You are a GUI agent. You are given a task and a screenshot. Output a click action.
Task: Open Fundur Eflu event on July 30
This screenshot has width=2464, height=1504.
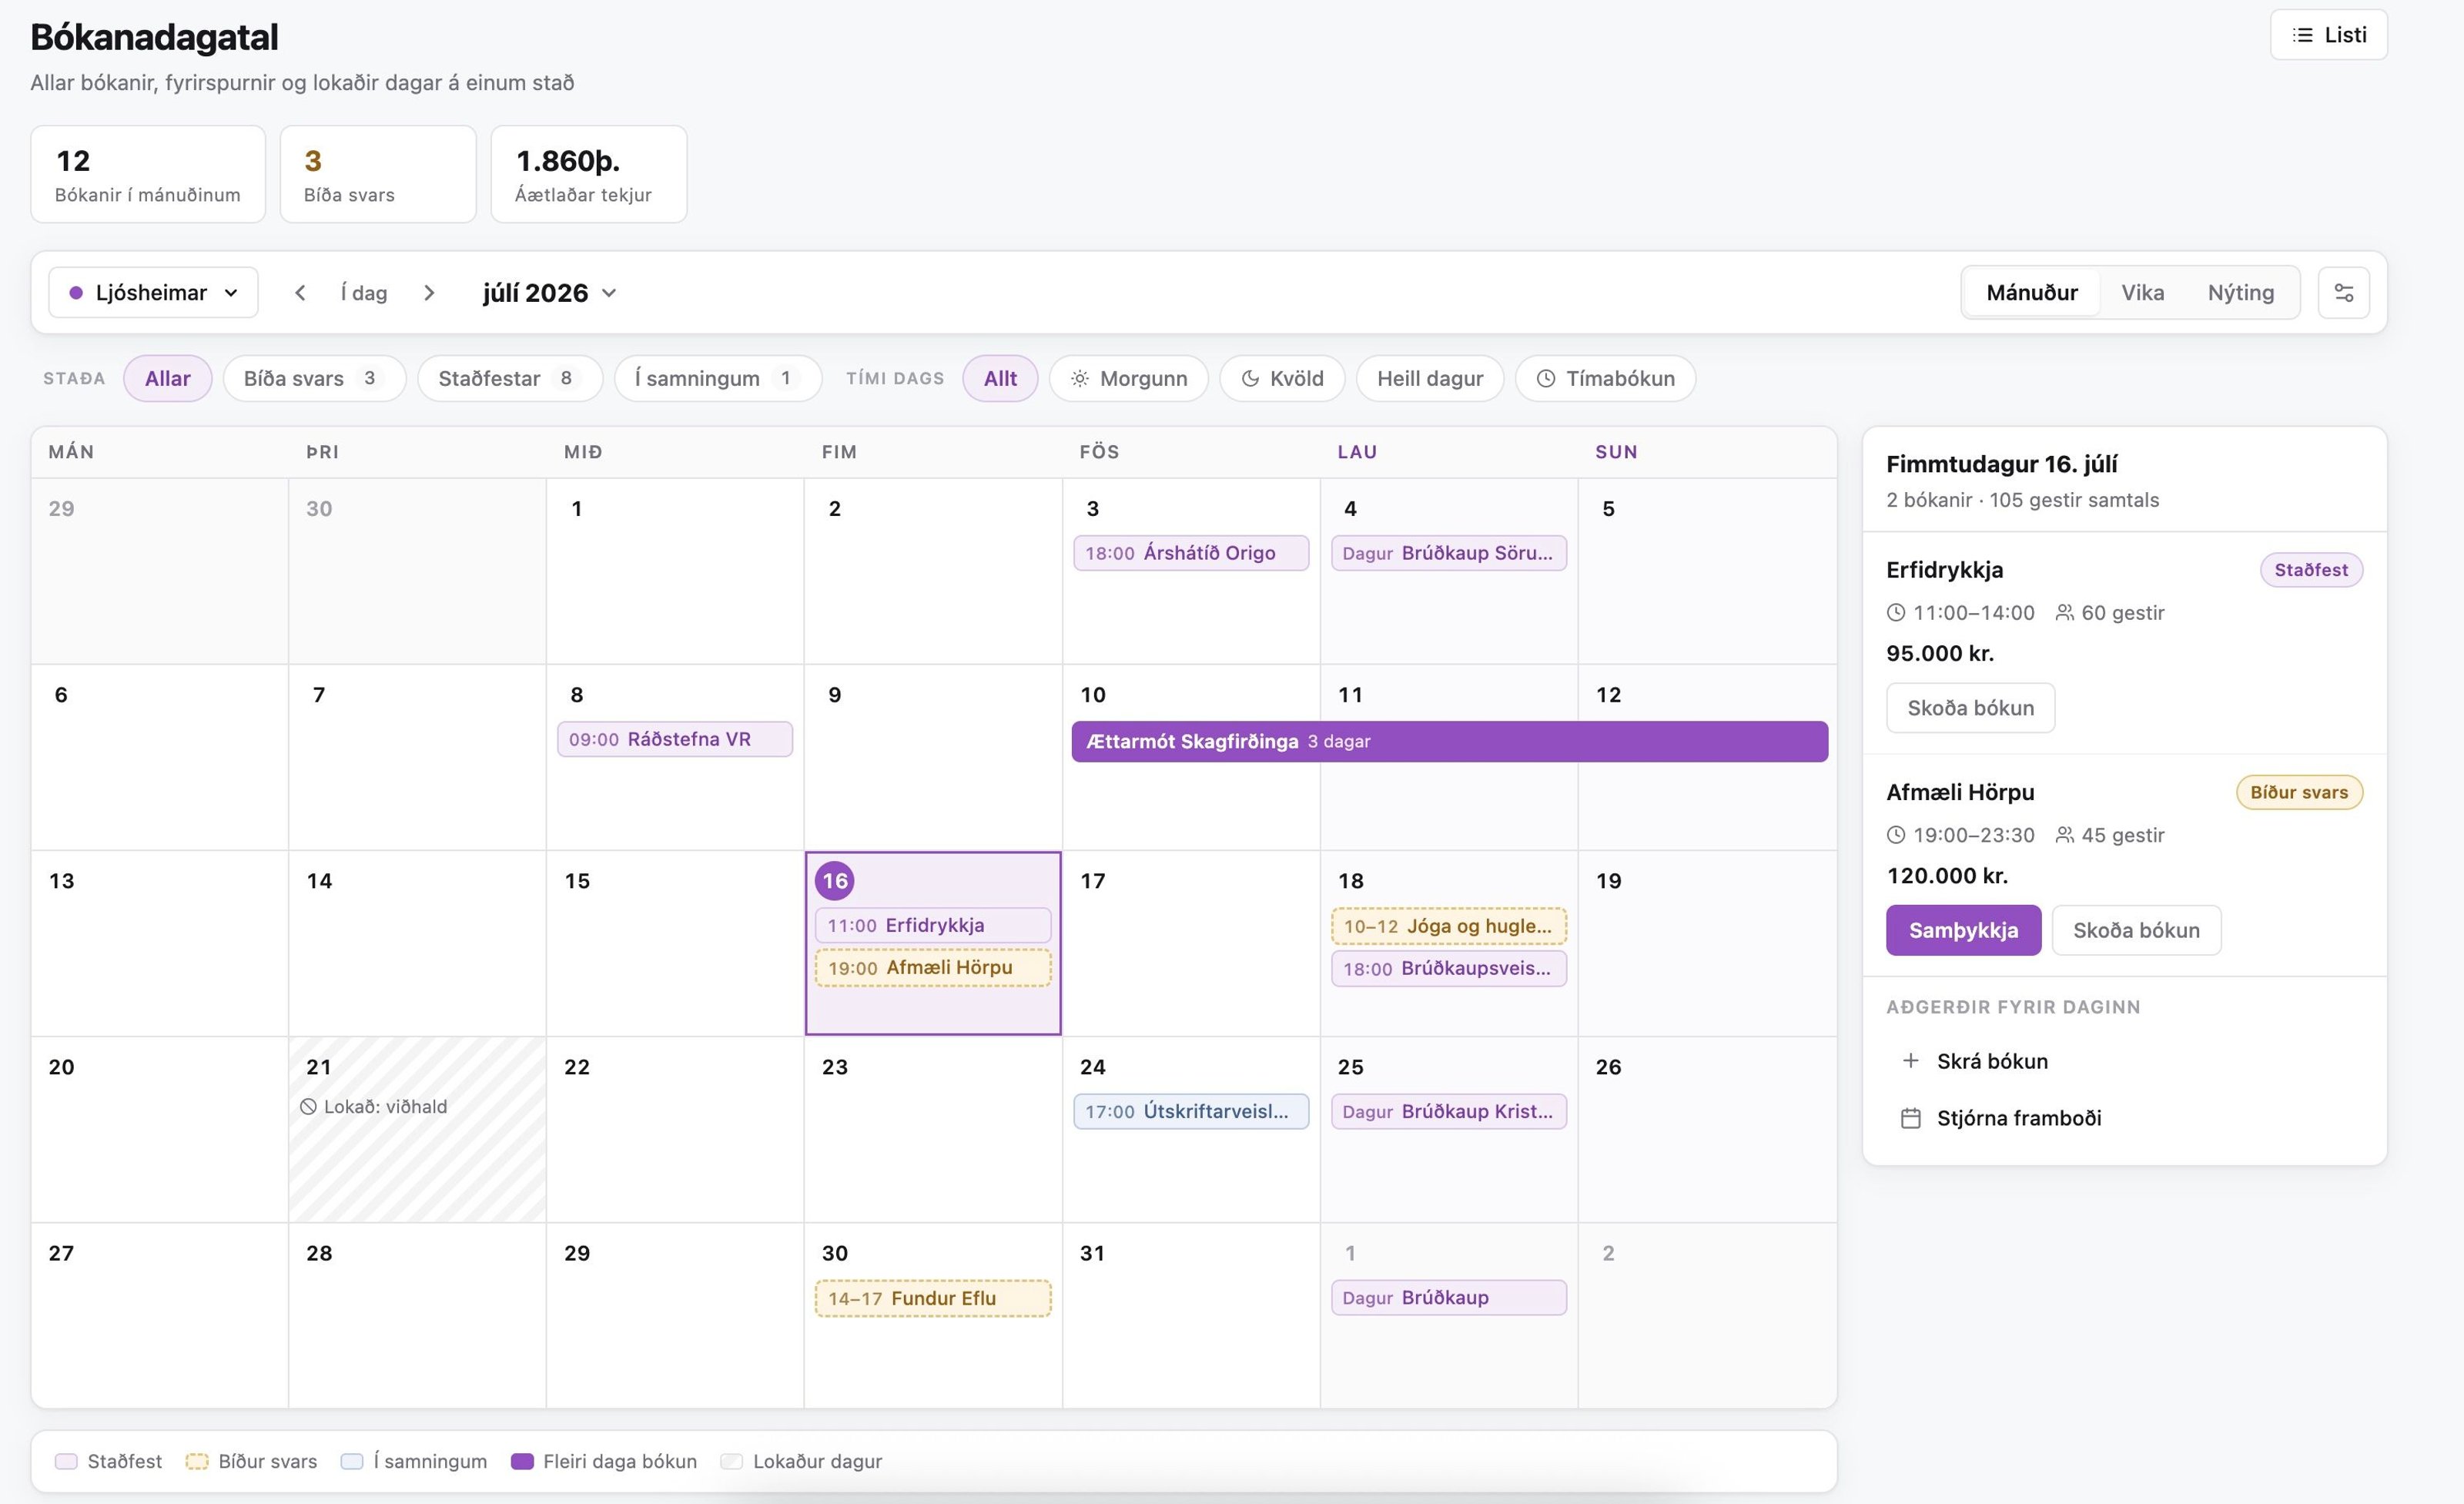click(x=933, y=1298)
